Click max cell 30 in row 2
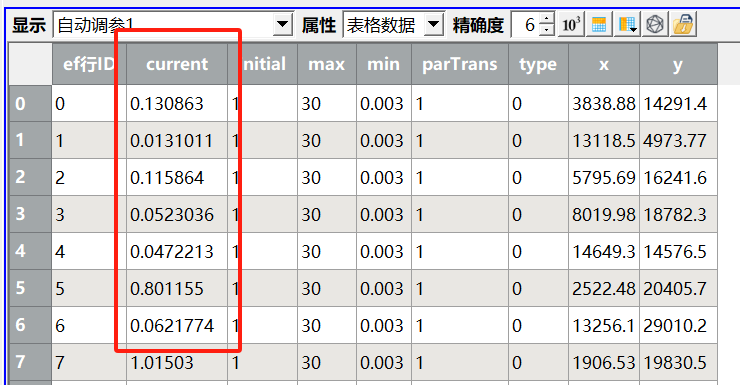The image size is (740, 385). [x=327, y=177]
